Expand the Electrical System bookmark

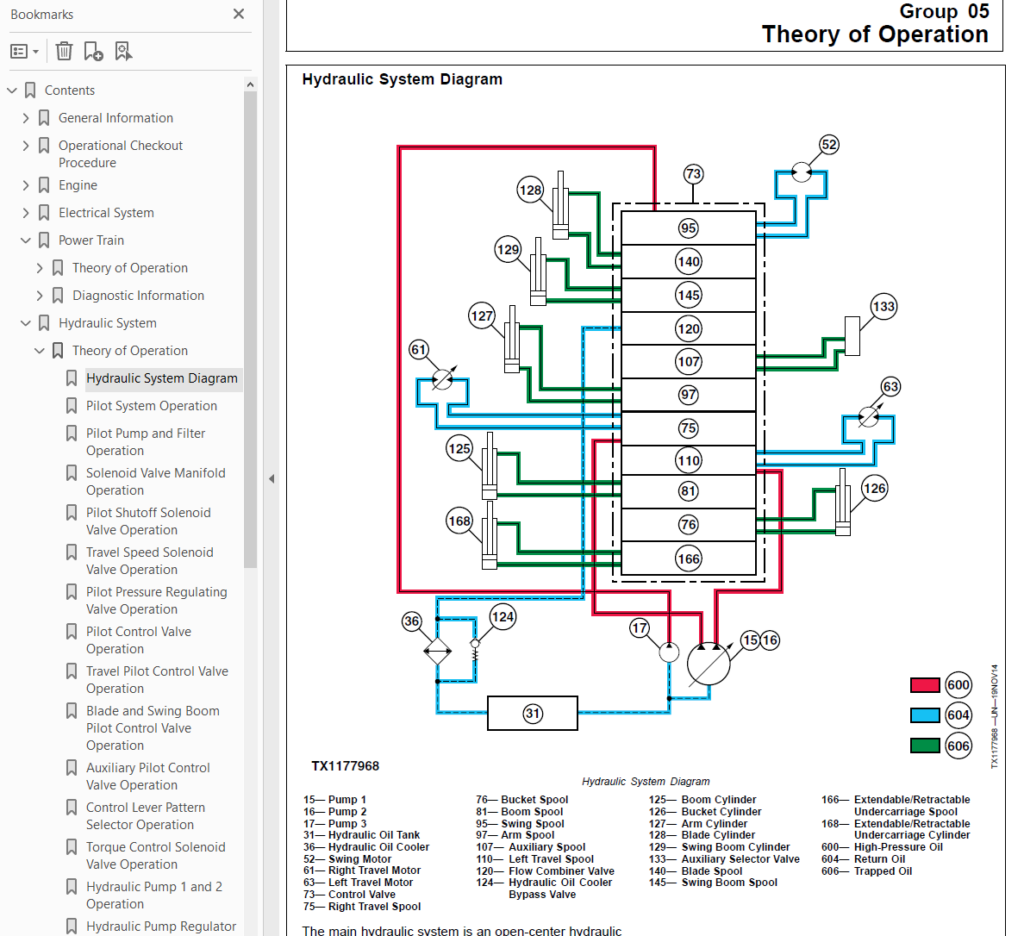pos(25,212)
